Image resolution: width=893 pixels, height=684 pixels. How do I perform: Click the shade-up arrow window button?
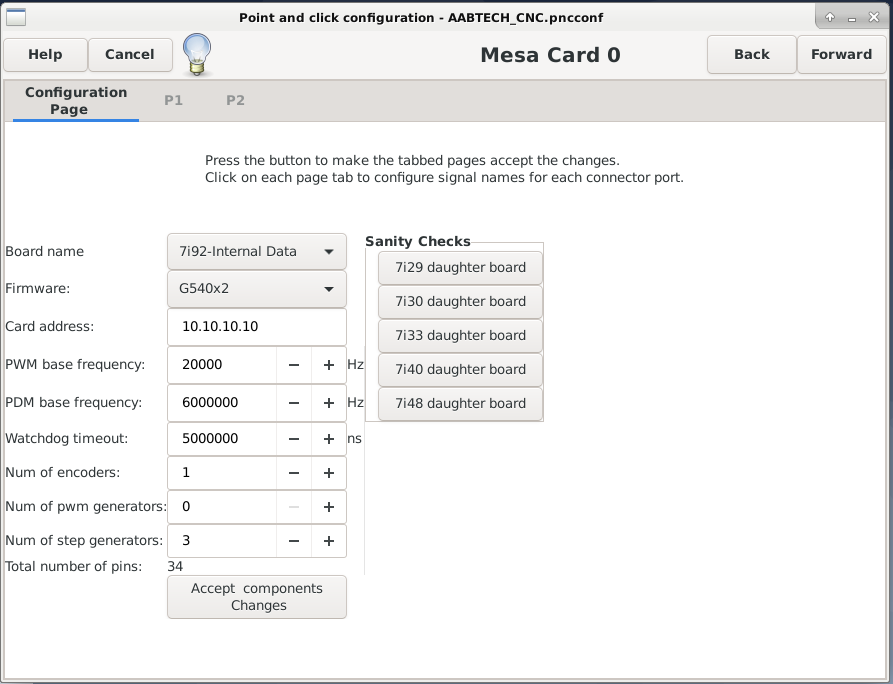830,18
